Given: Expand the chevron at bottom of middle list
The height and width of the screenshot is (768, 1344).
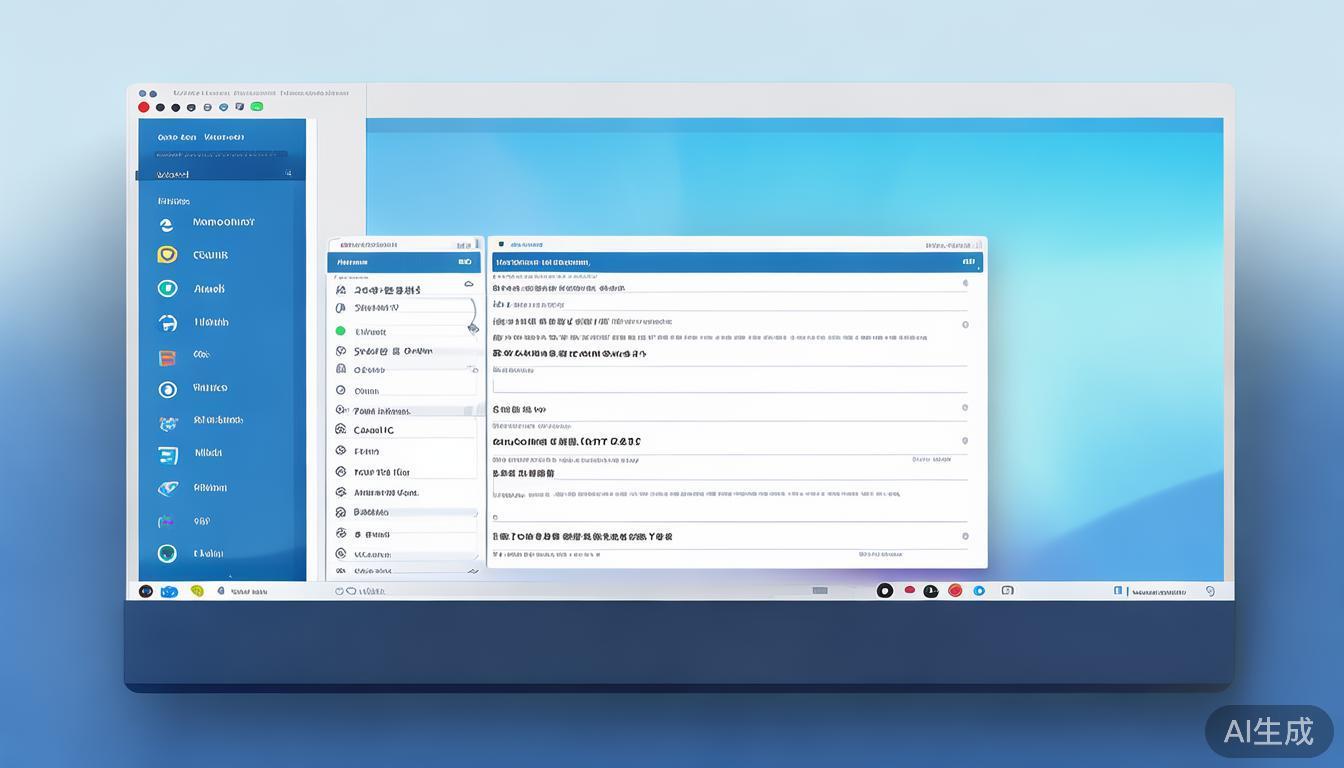Looking at the screenshot, I should 473,571.
